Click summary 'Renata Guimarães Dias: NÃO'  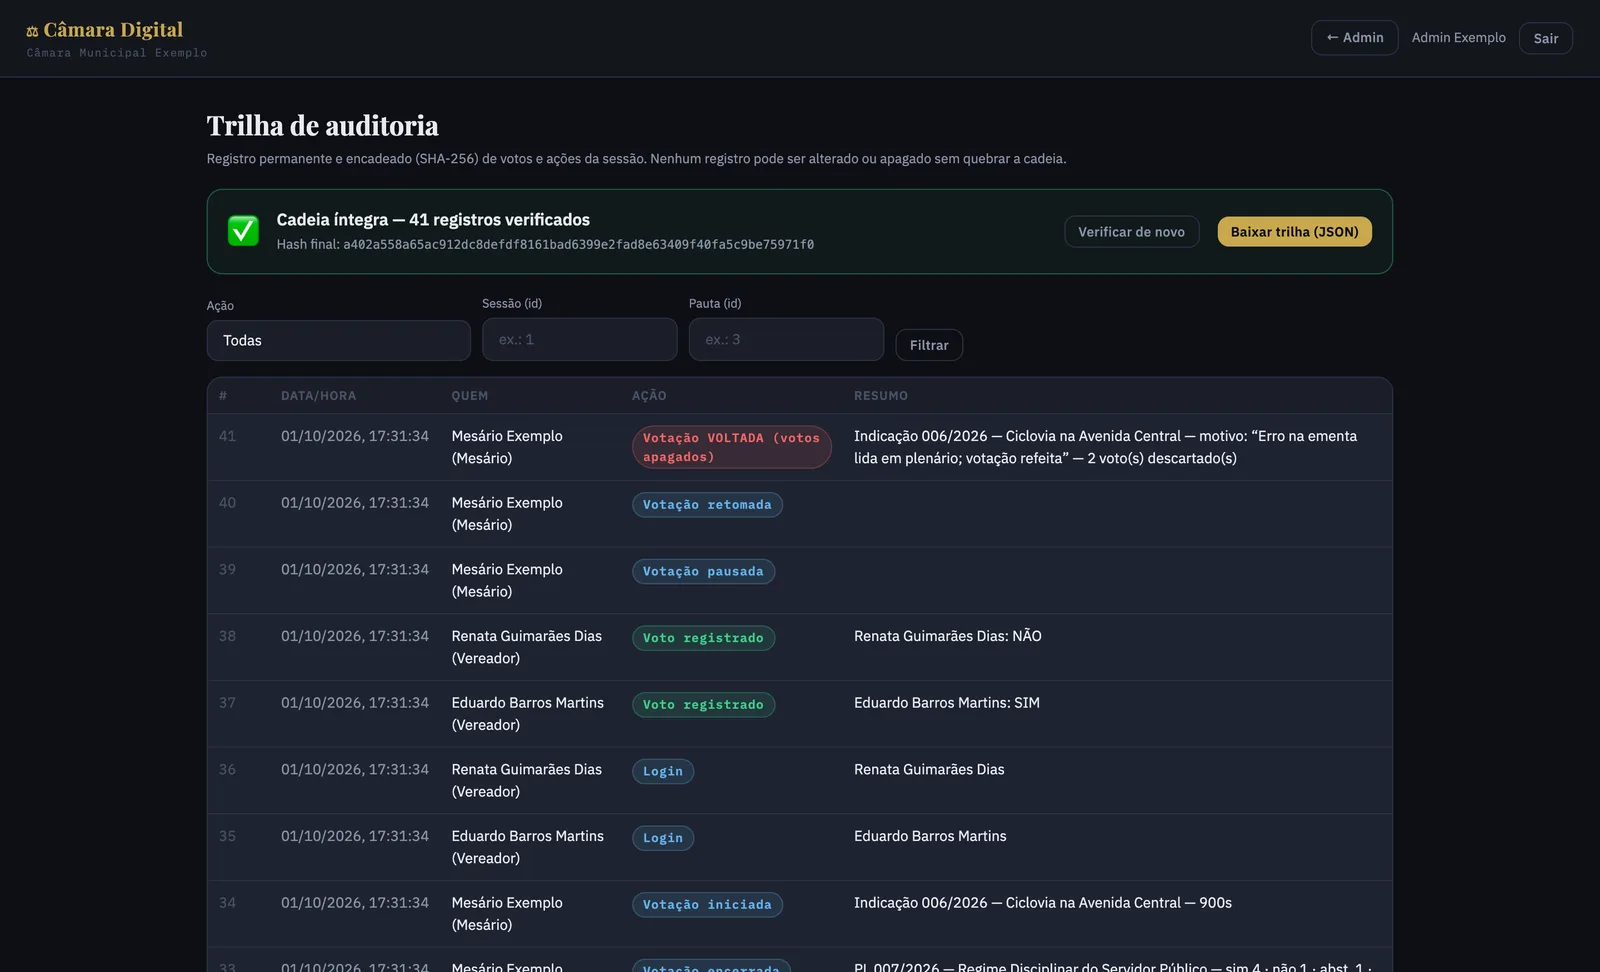click(x=948, y=636)
